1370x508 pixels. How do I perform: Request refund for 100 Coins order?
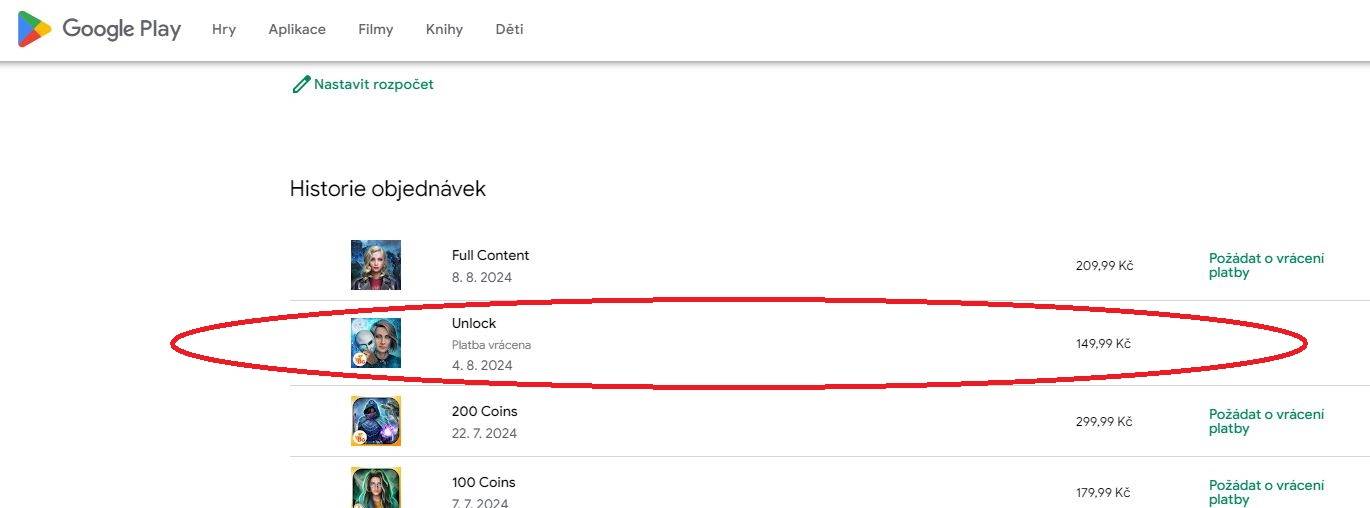[x=1266, y=492]
